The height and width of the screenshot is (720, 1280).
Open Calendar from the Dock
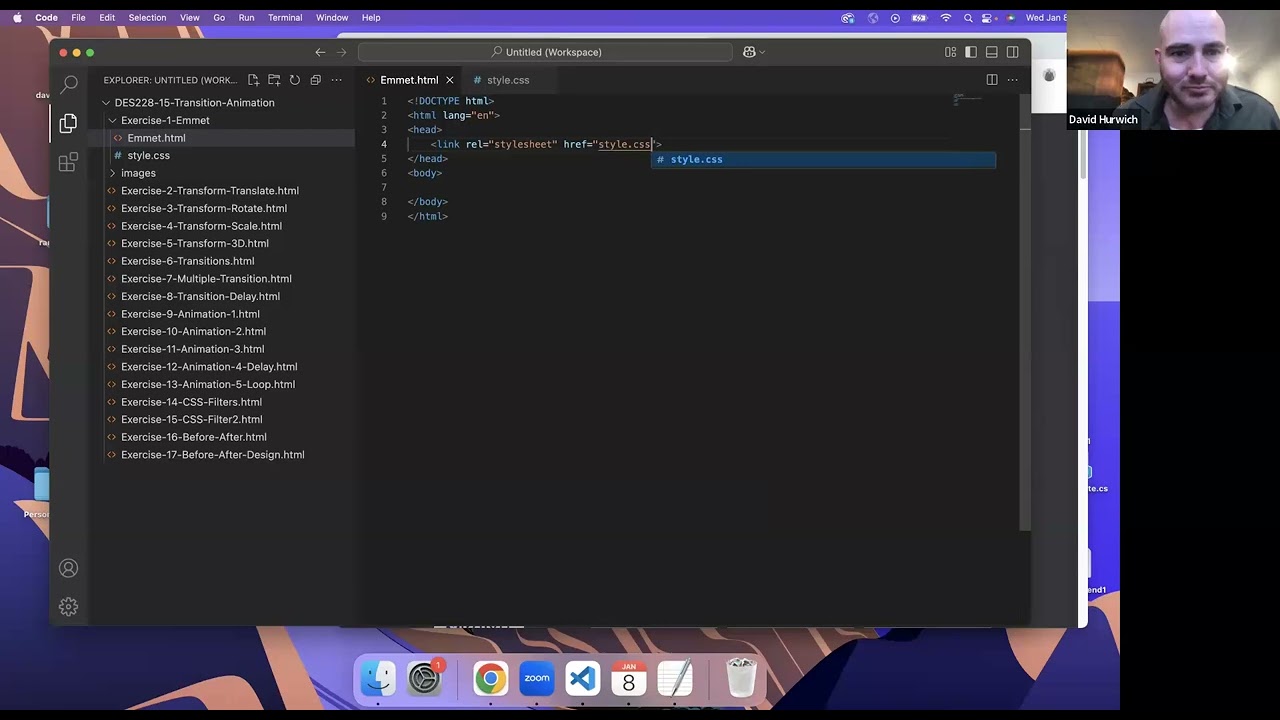629,679
